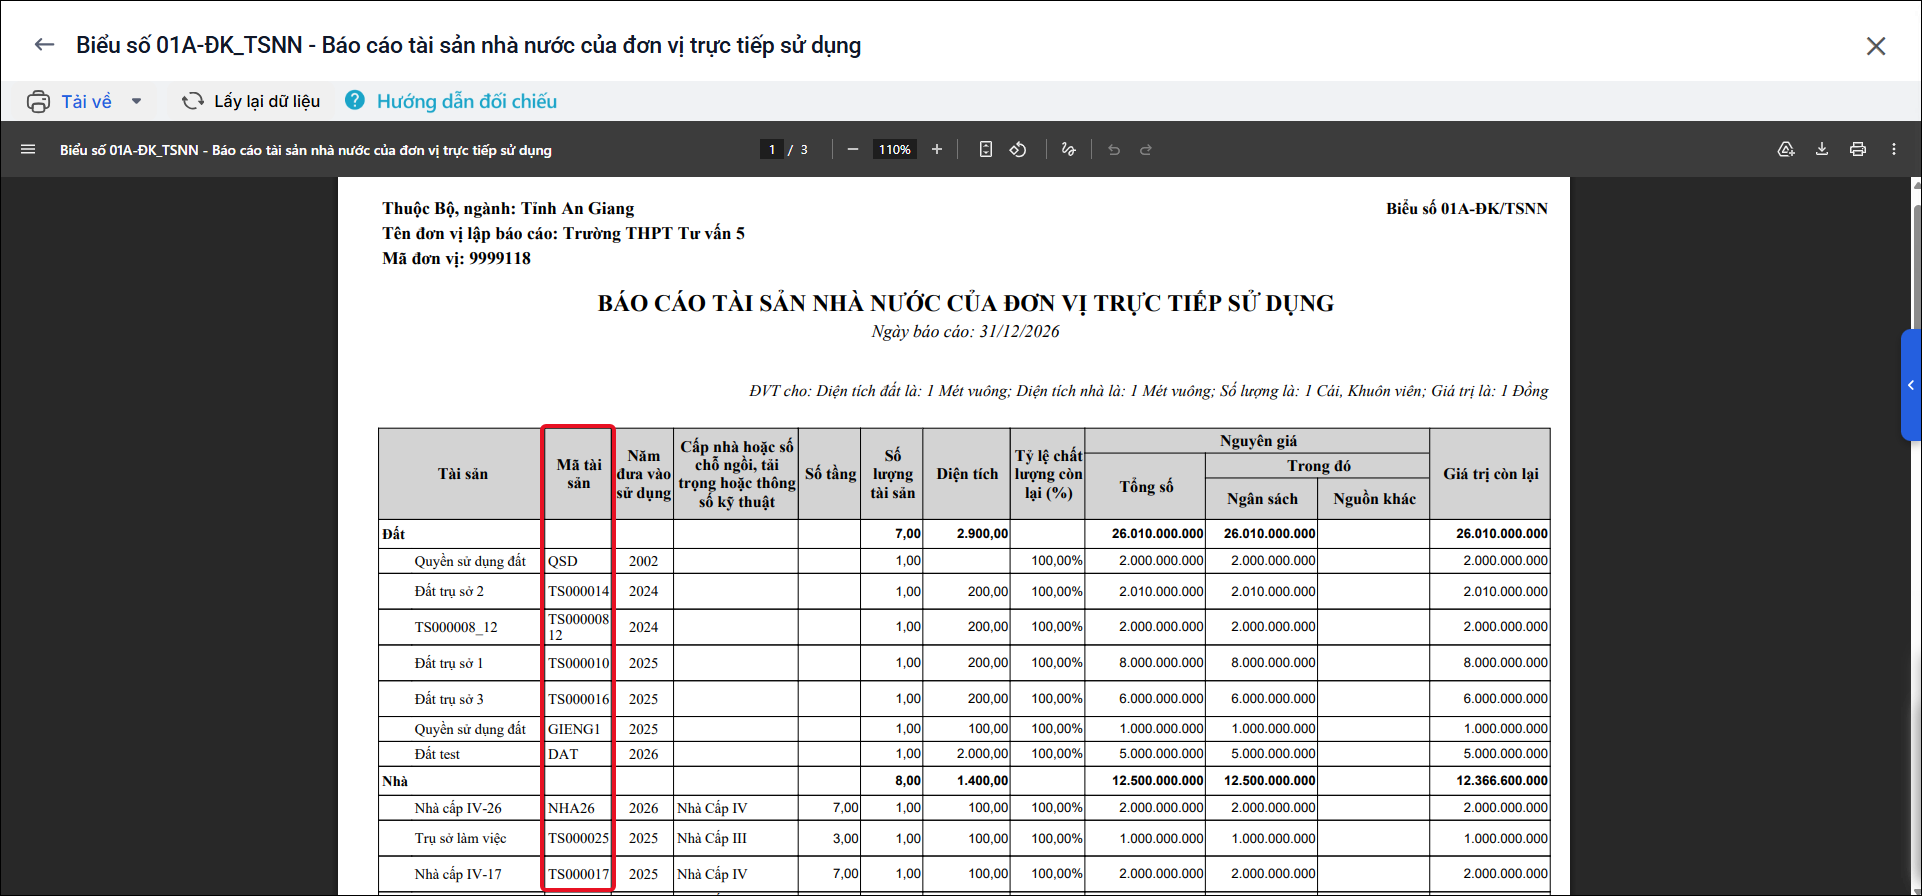Click the report heading BÁO CÁO TÀI SẢN
The width and height of the screenshot is (1922, 896).
pos(966,303)
